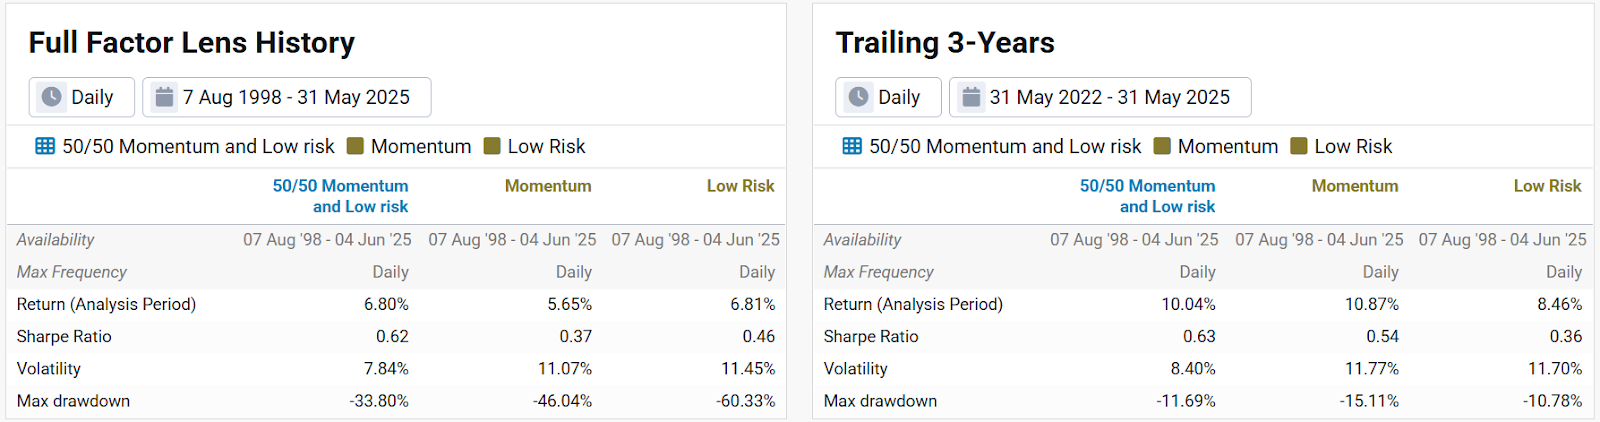Click table icon in left panel legend

point(45,146)
